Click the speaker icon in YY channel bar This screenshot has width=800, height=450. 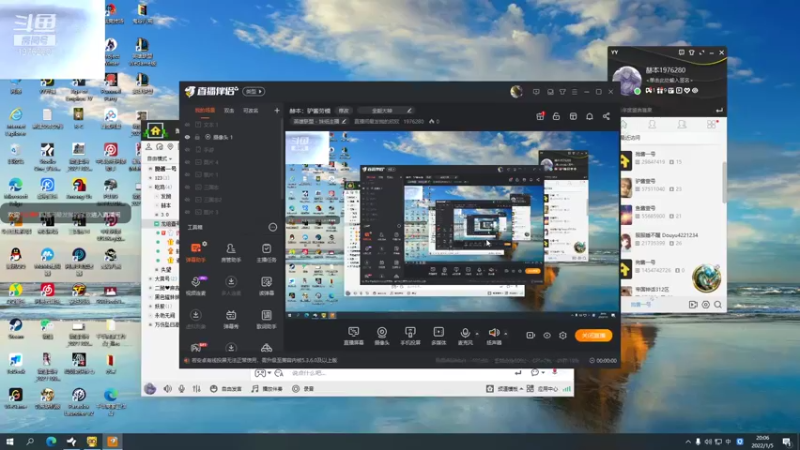point(167,389)
